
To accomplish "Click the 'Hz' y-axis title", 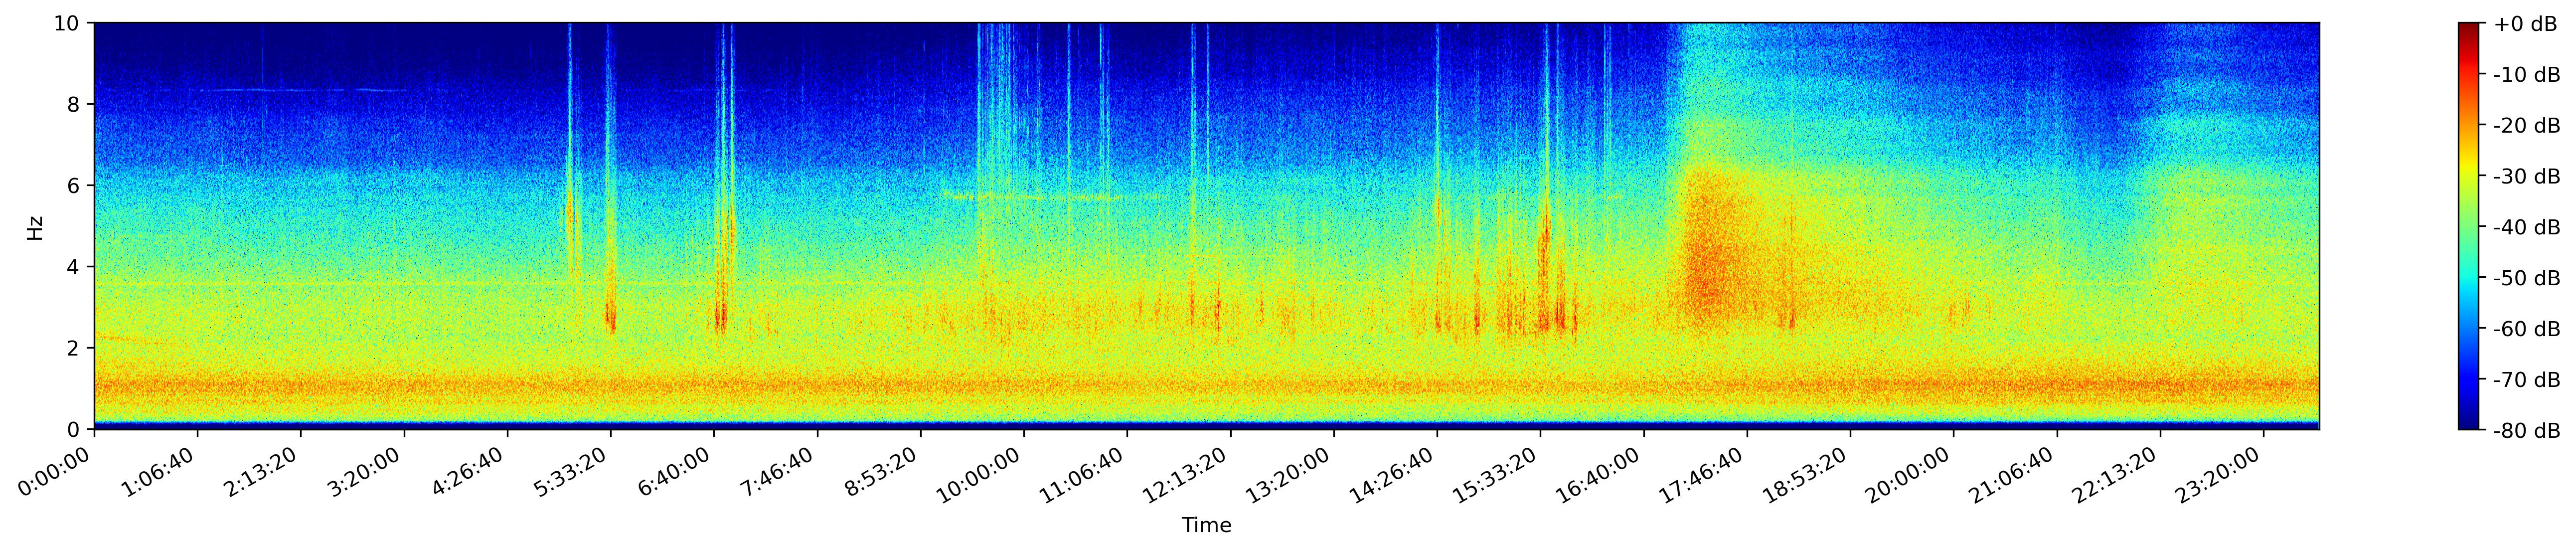I will pos(35,227).
